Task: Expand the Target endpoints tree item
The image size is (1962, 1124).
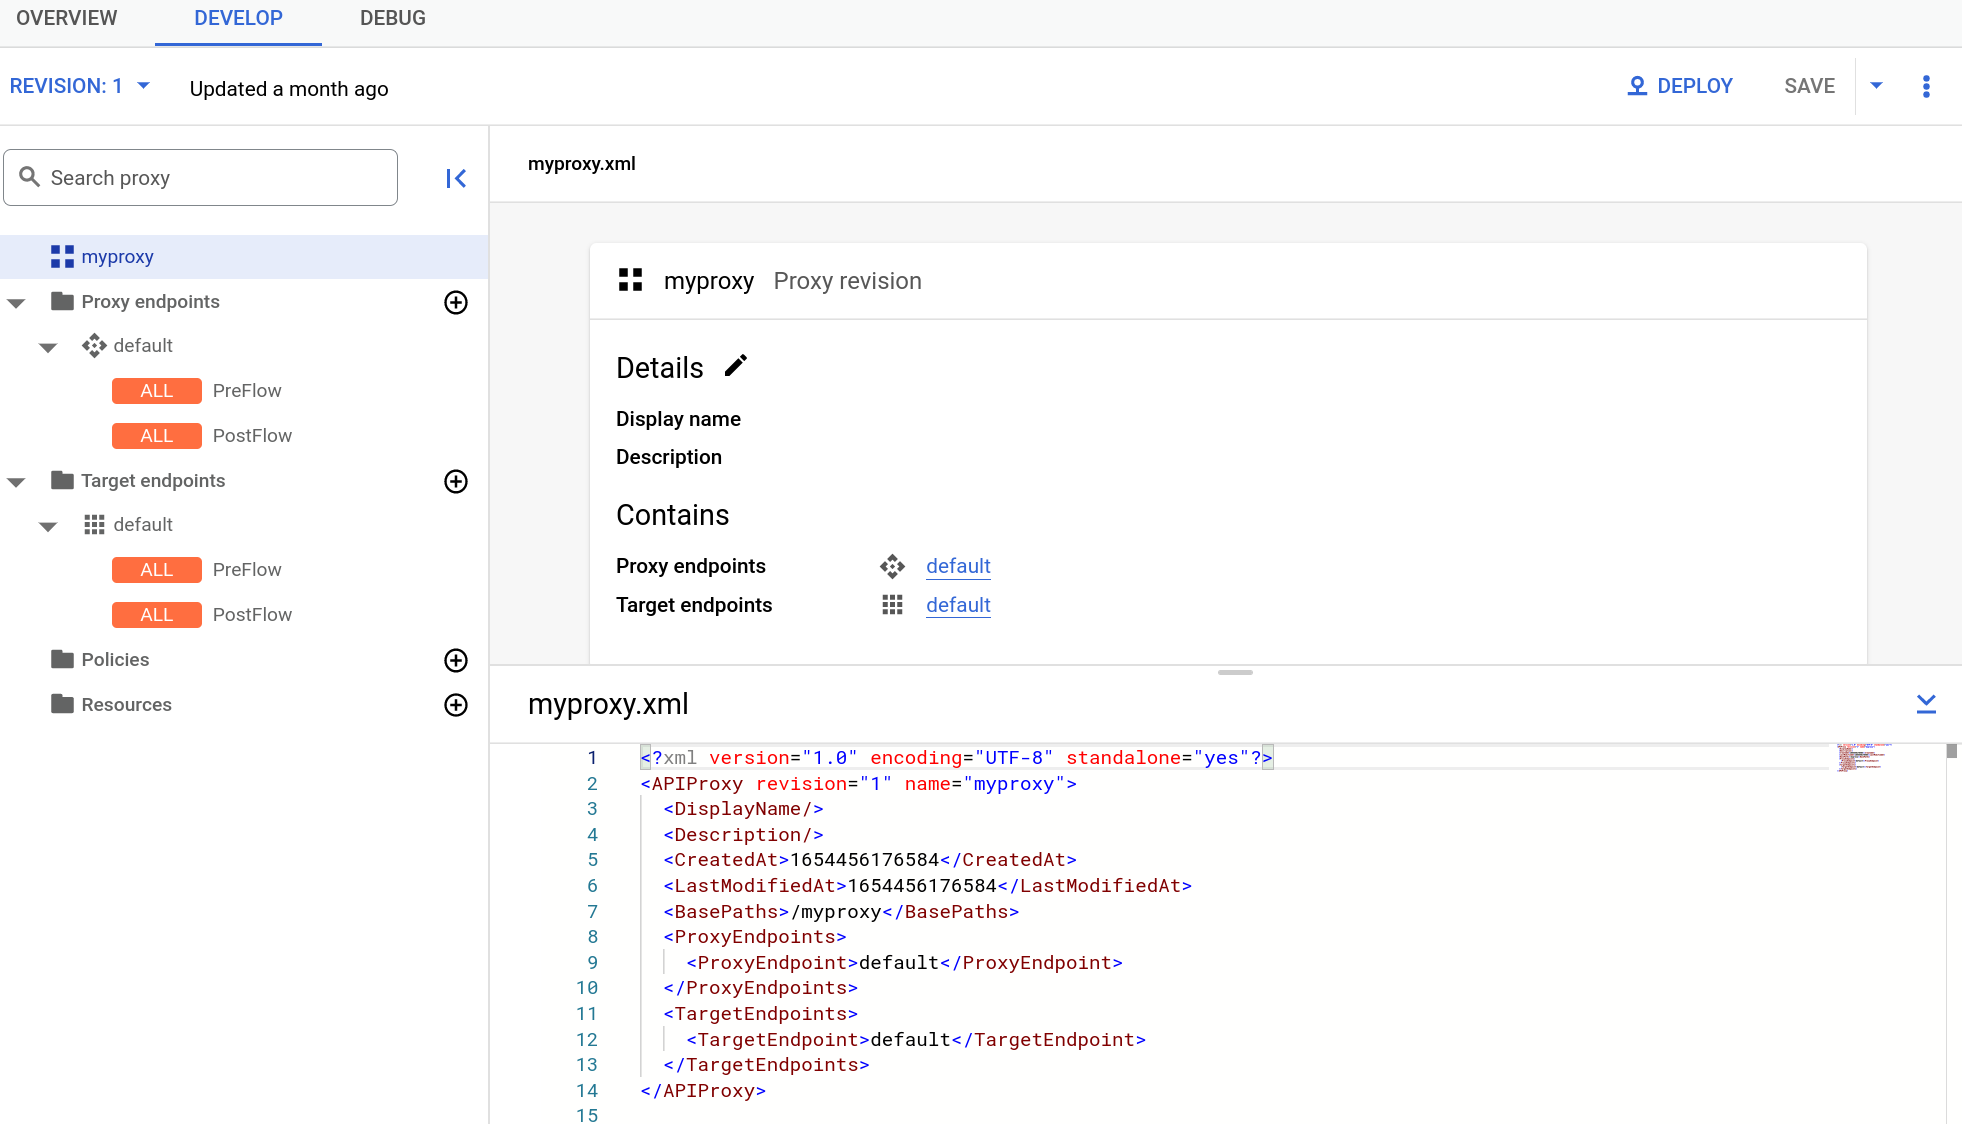Action: click(16, 480)
